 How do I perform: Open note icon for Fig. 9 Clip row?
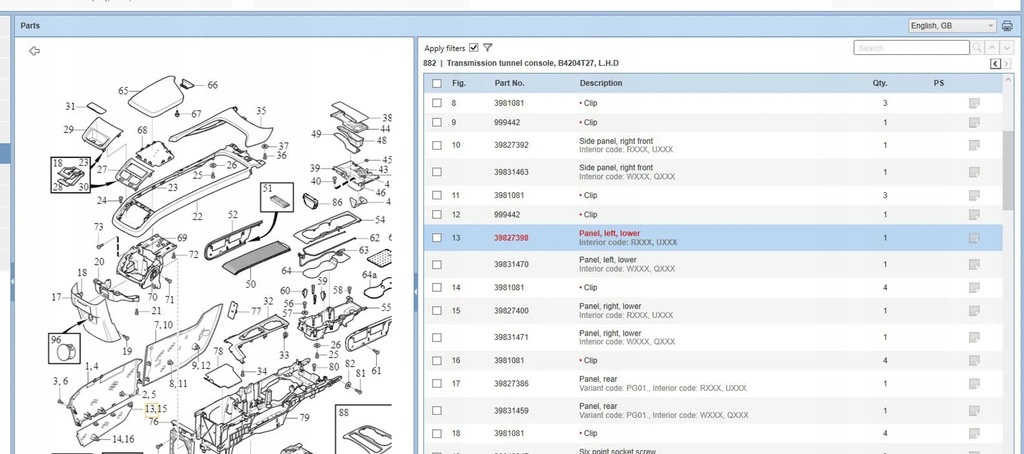(974, 123)
